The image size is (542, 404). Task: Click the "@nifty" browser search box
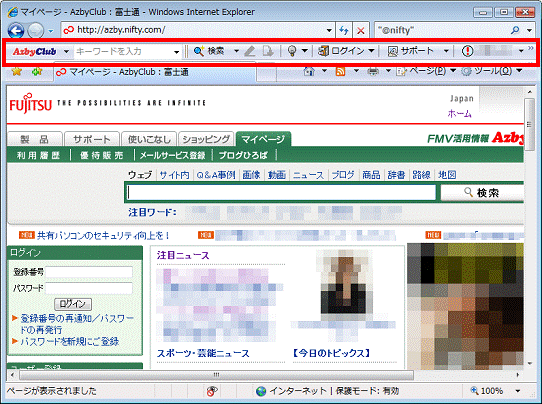point(441,30)
